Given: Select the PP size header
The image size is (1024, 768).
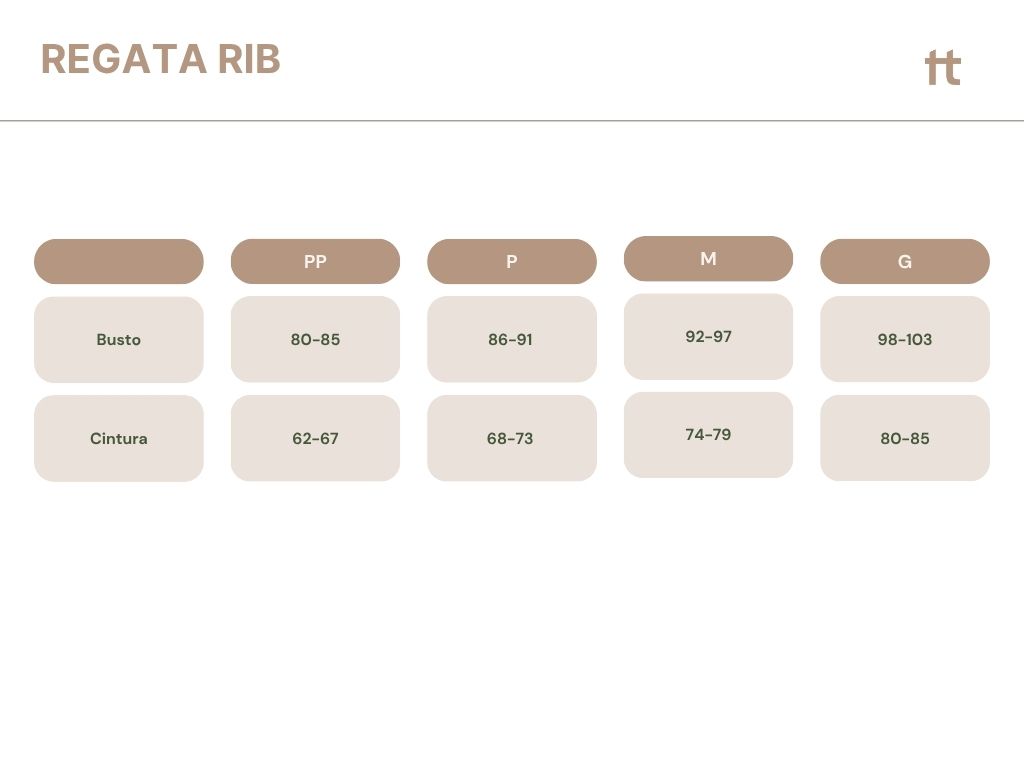Looking at the screenshot, I should [x=315, y=261].
